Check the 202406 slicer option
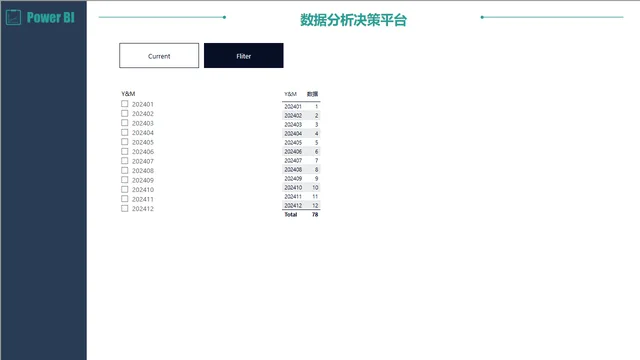 [x=124, y=151]
